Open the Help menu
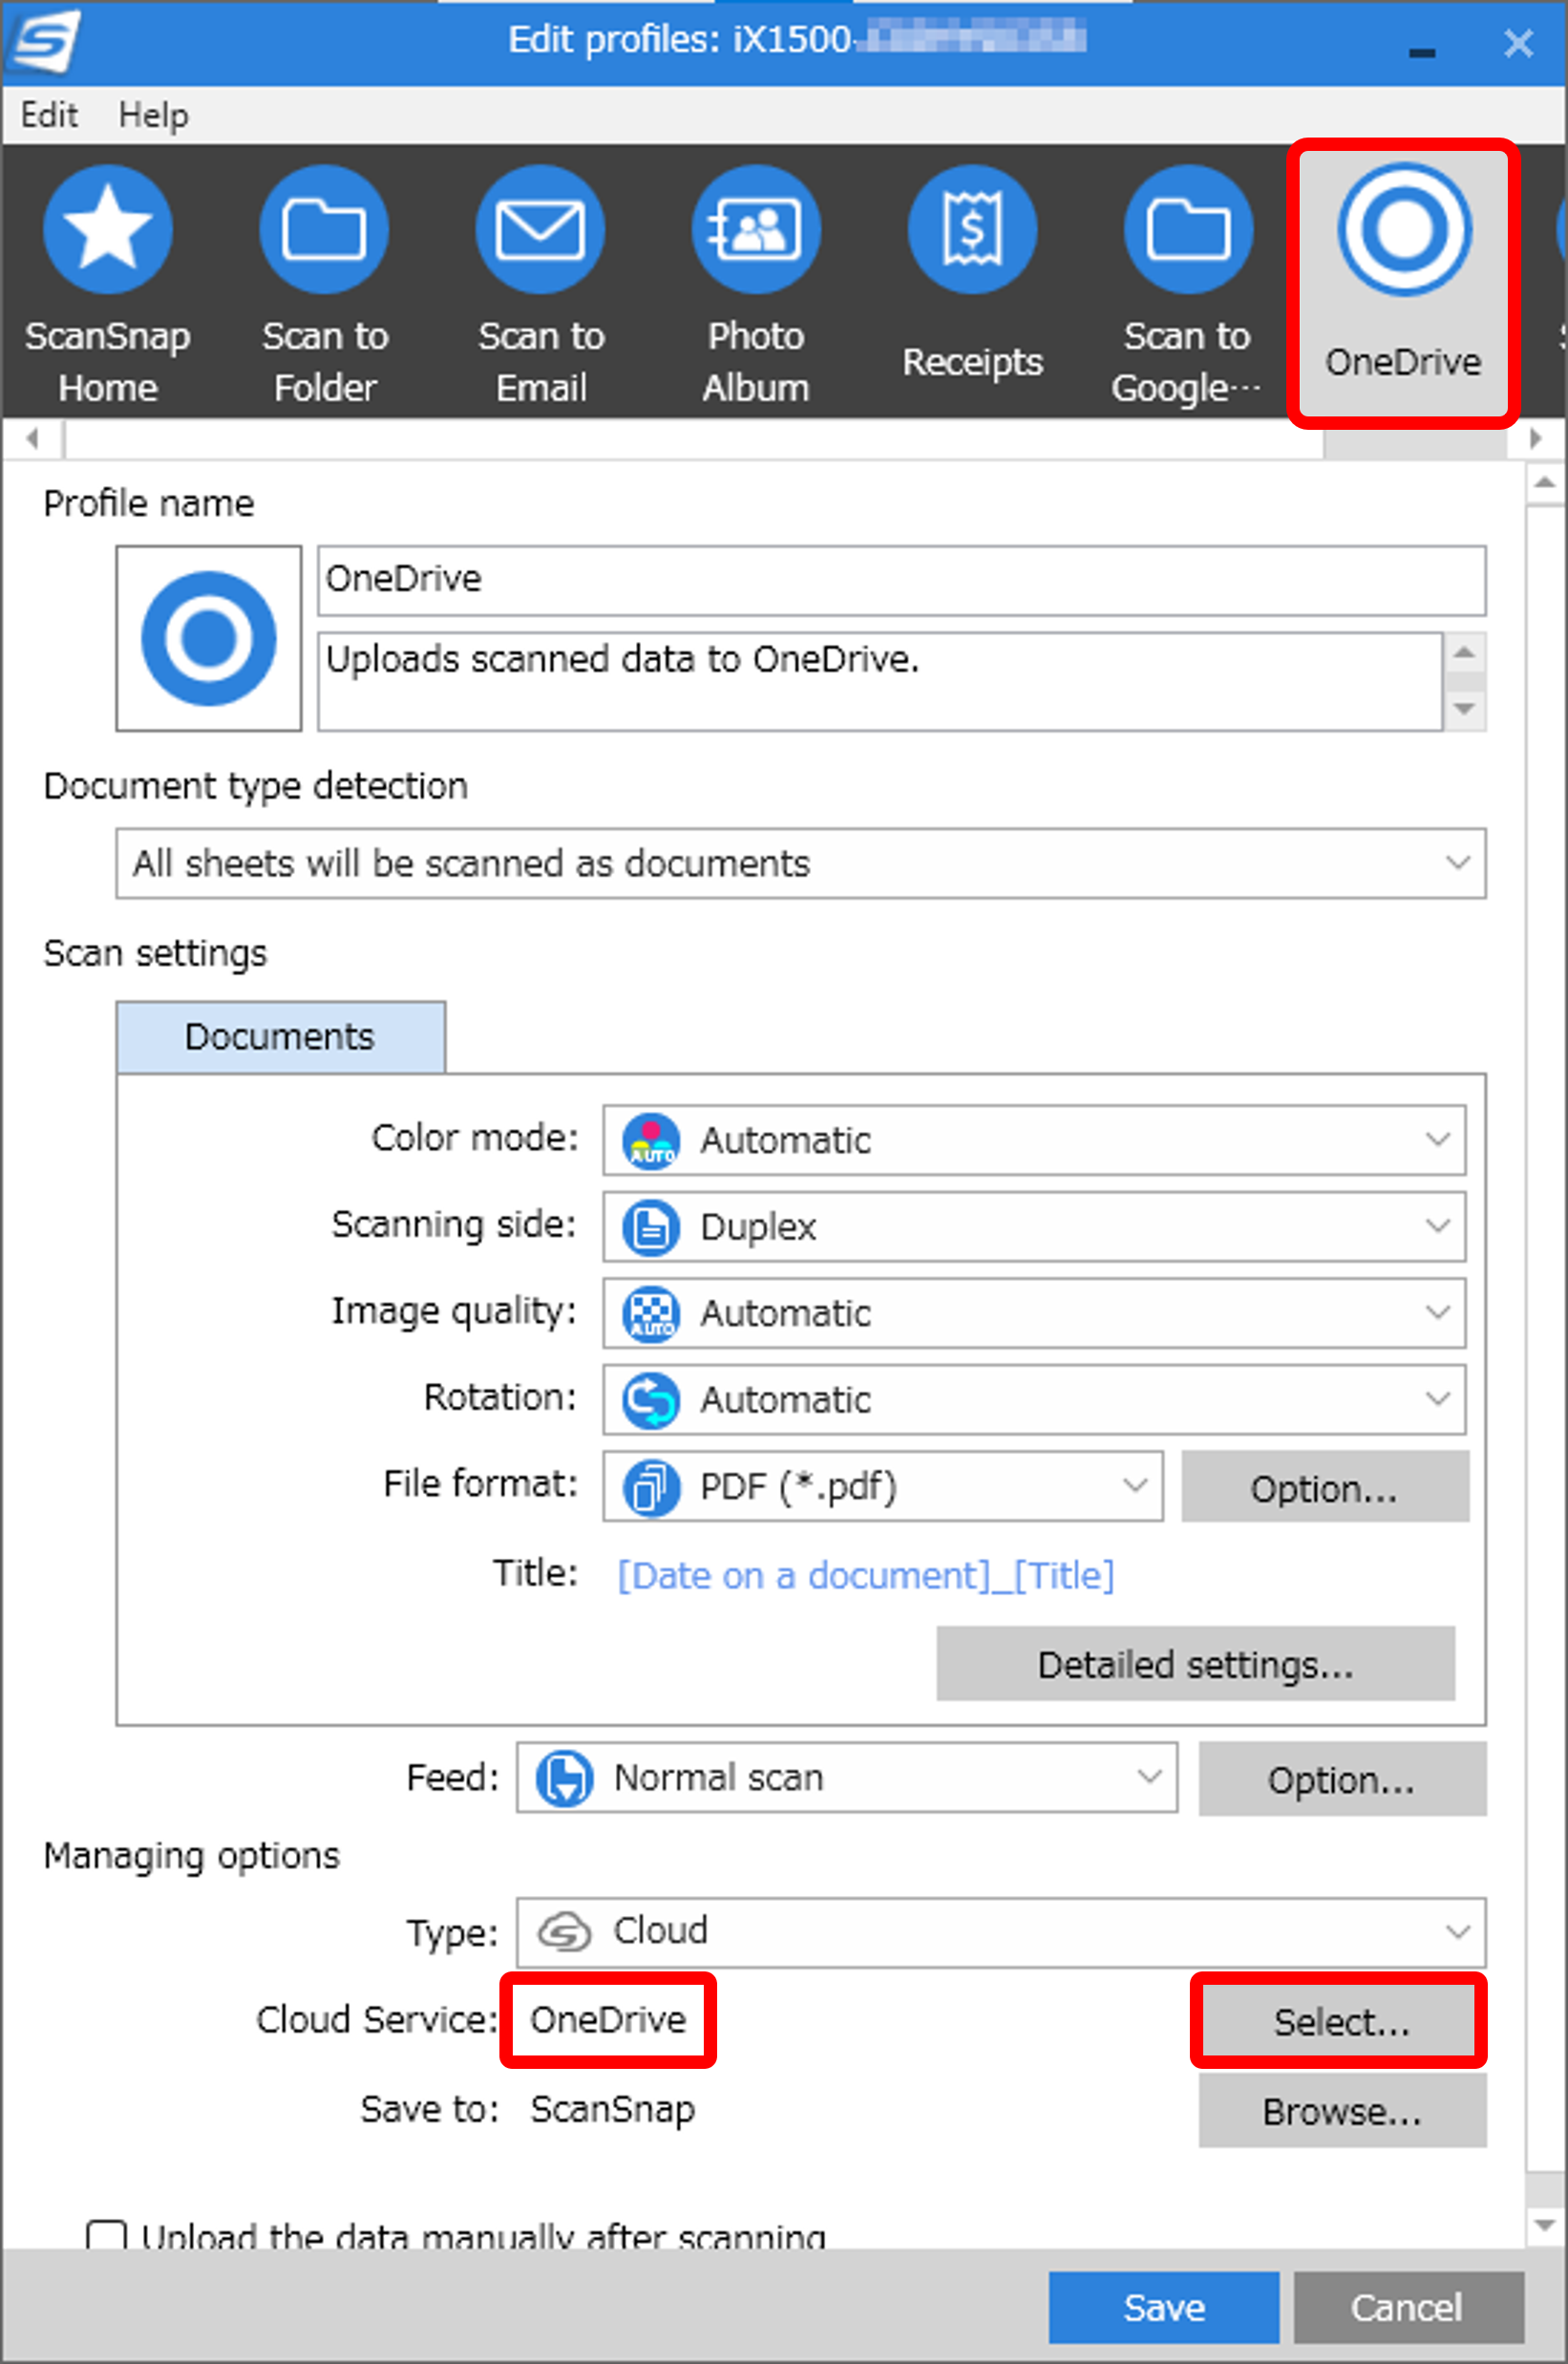Viewport: 1568px width, 2364px height. tap(153, 115)
